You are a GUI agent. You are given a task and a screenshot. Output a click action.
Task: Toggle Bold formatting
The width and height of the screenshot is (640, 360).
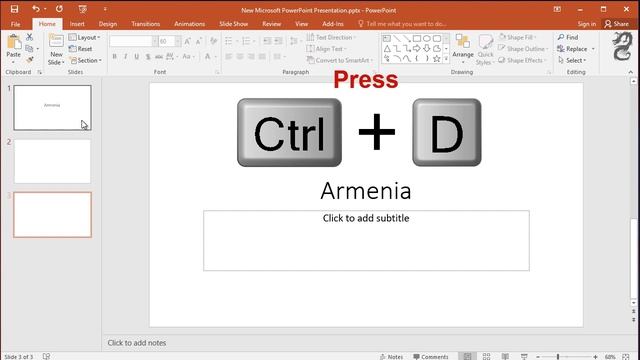point(114,56)
